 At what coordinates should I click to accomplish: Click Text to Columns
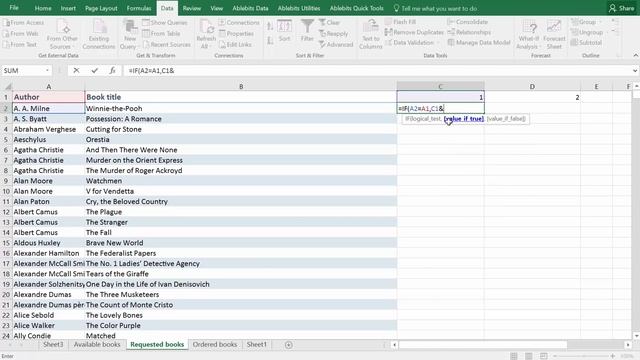(371, 35)
